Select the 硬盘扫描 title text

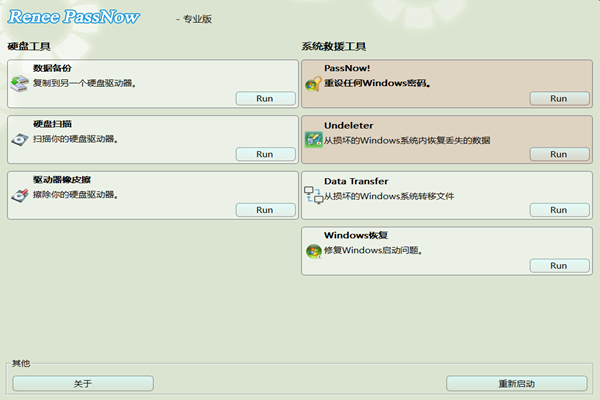coord(52,124)
